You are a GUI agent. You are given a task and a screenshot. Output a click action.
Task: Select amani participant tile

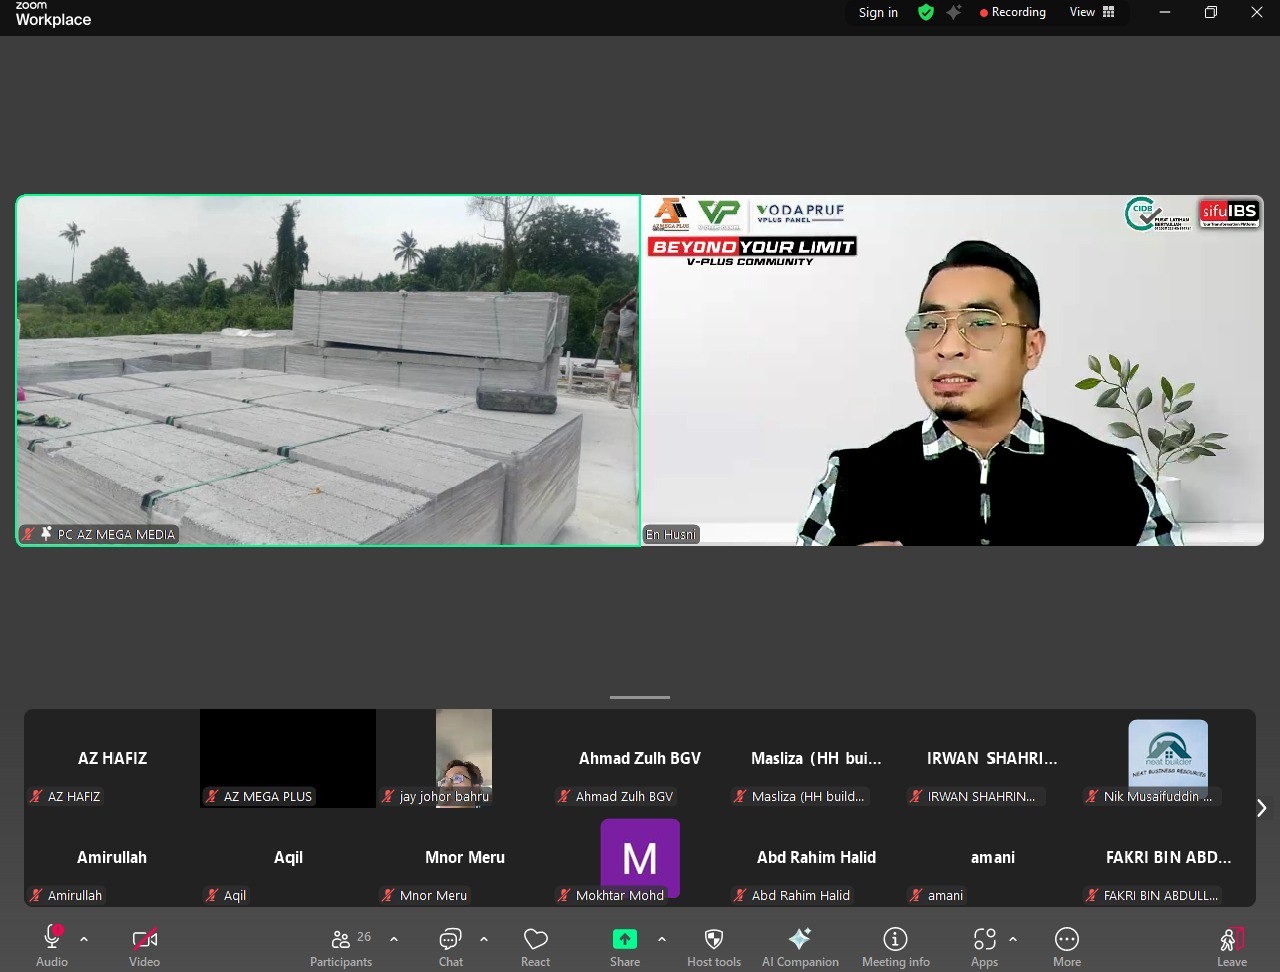click(992, 857)
